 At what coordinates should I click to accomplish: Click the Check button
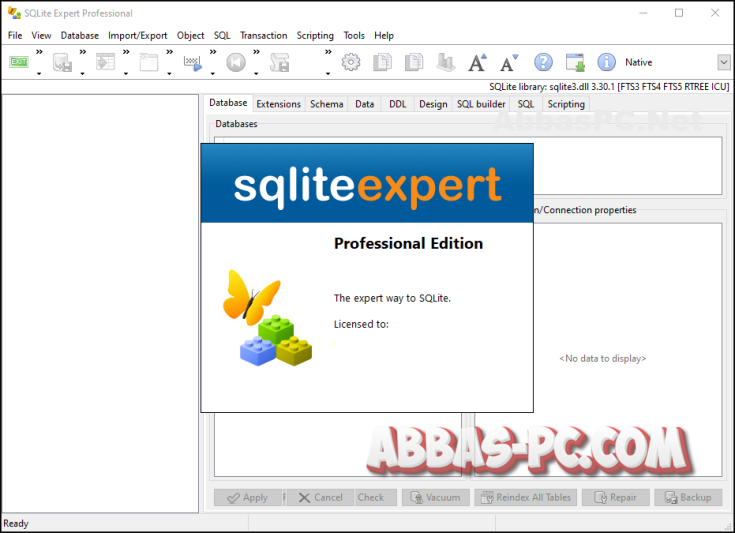pos(375,497)
